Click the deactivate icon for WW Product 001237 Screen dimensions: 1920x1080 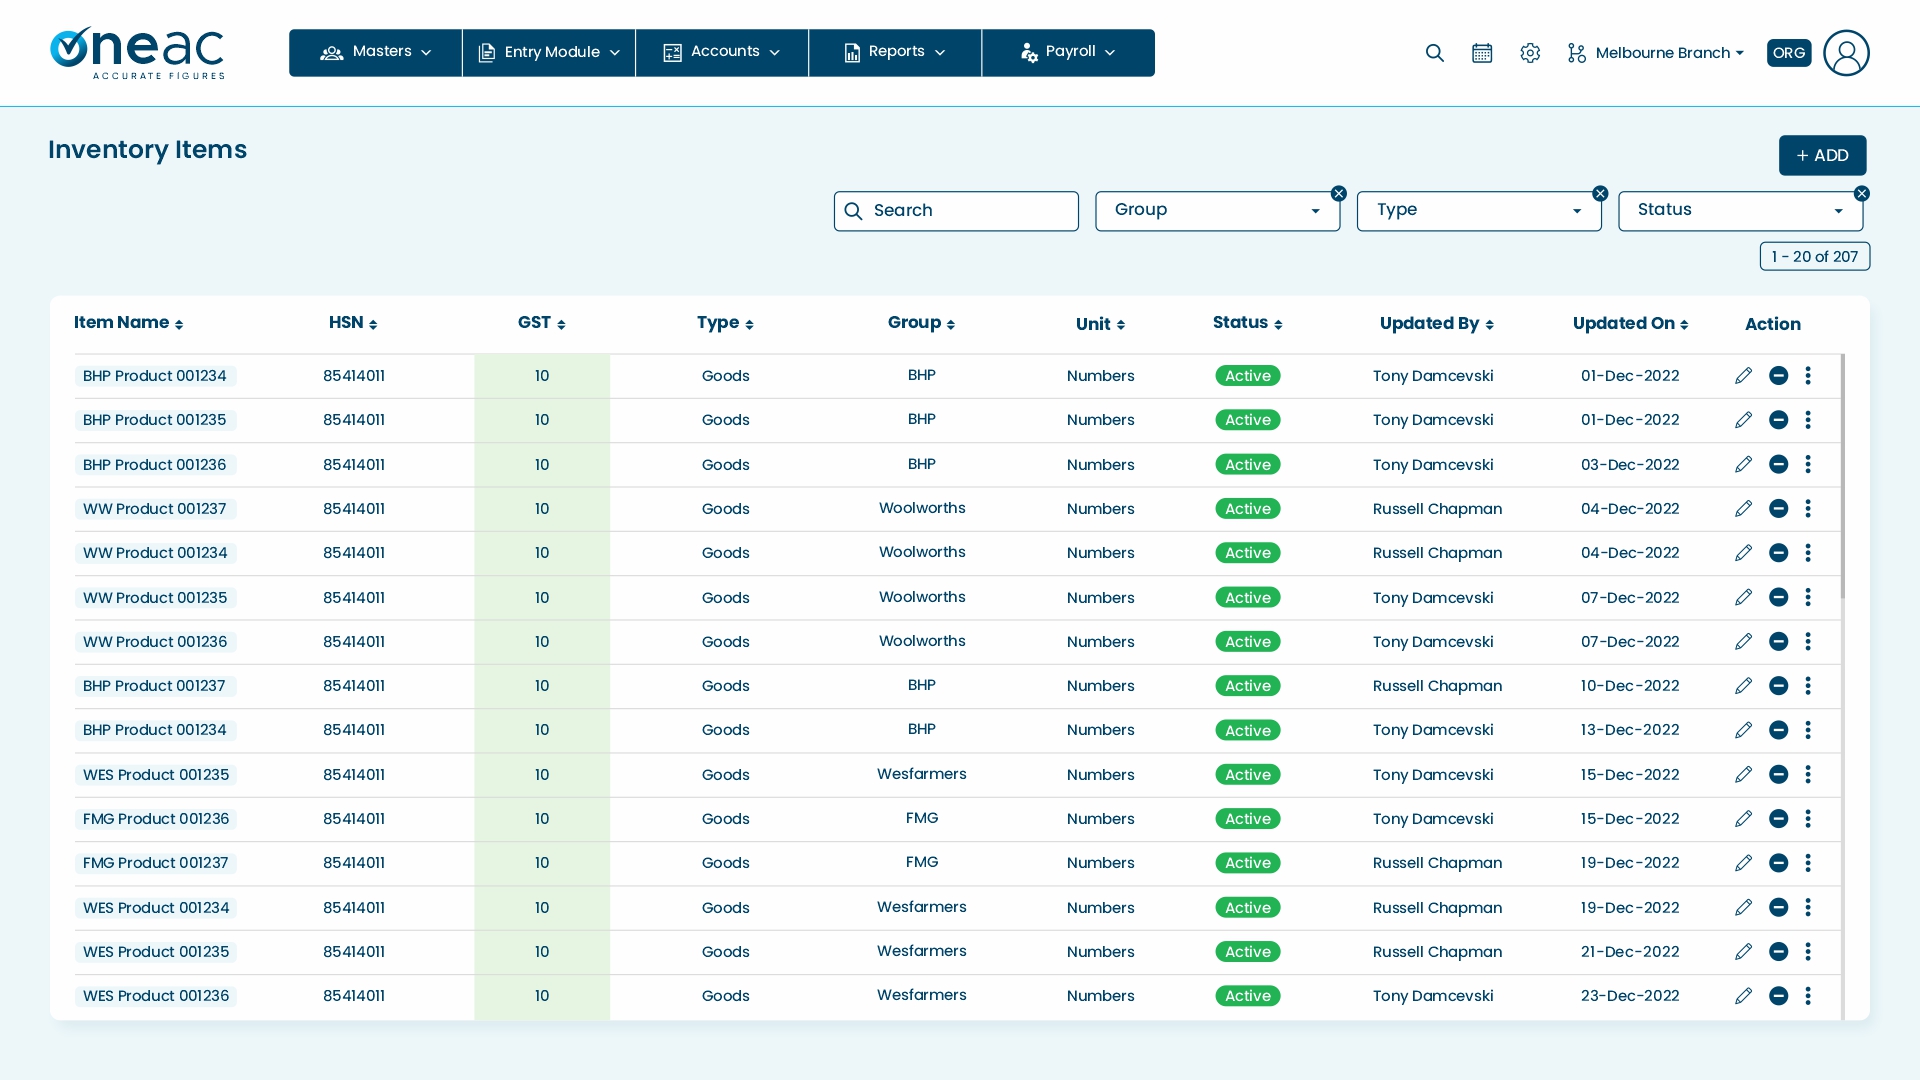pyautogui.click(x=1779, y=508)
